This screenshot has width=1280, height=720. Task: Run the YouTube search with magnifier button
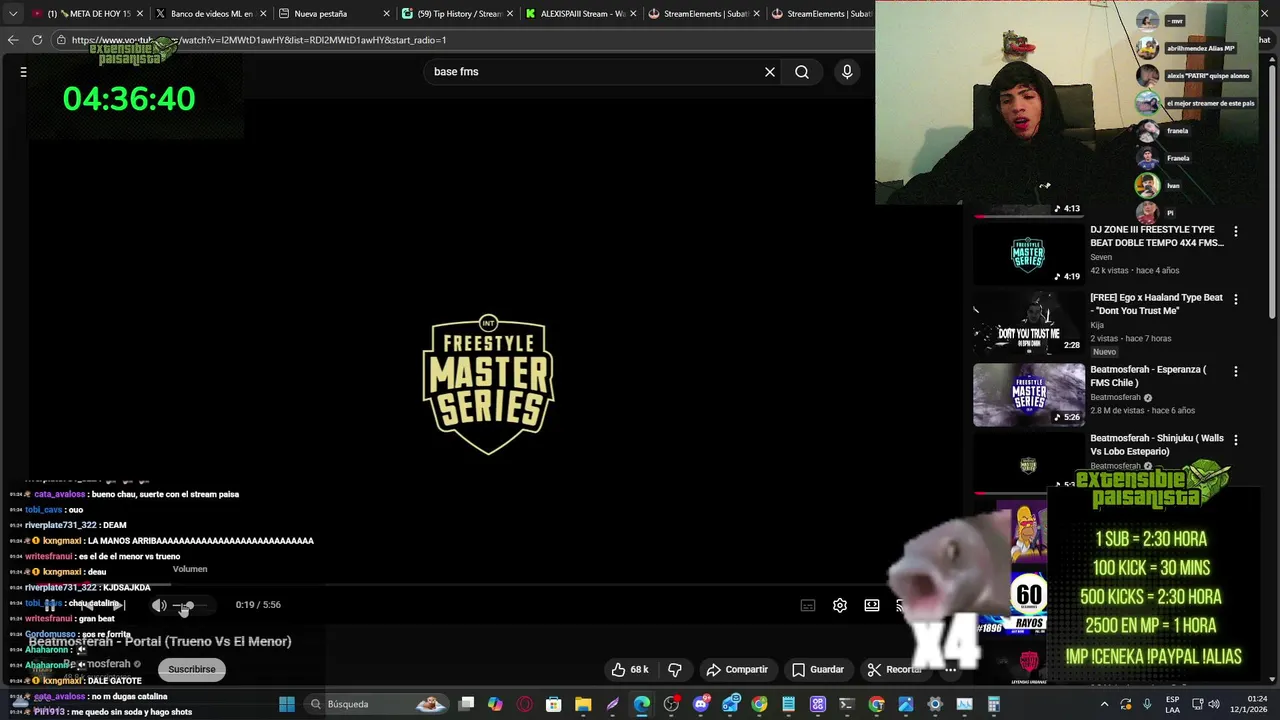[x=802, y=72]
